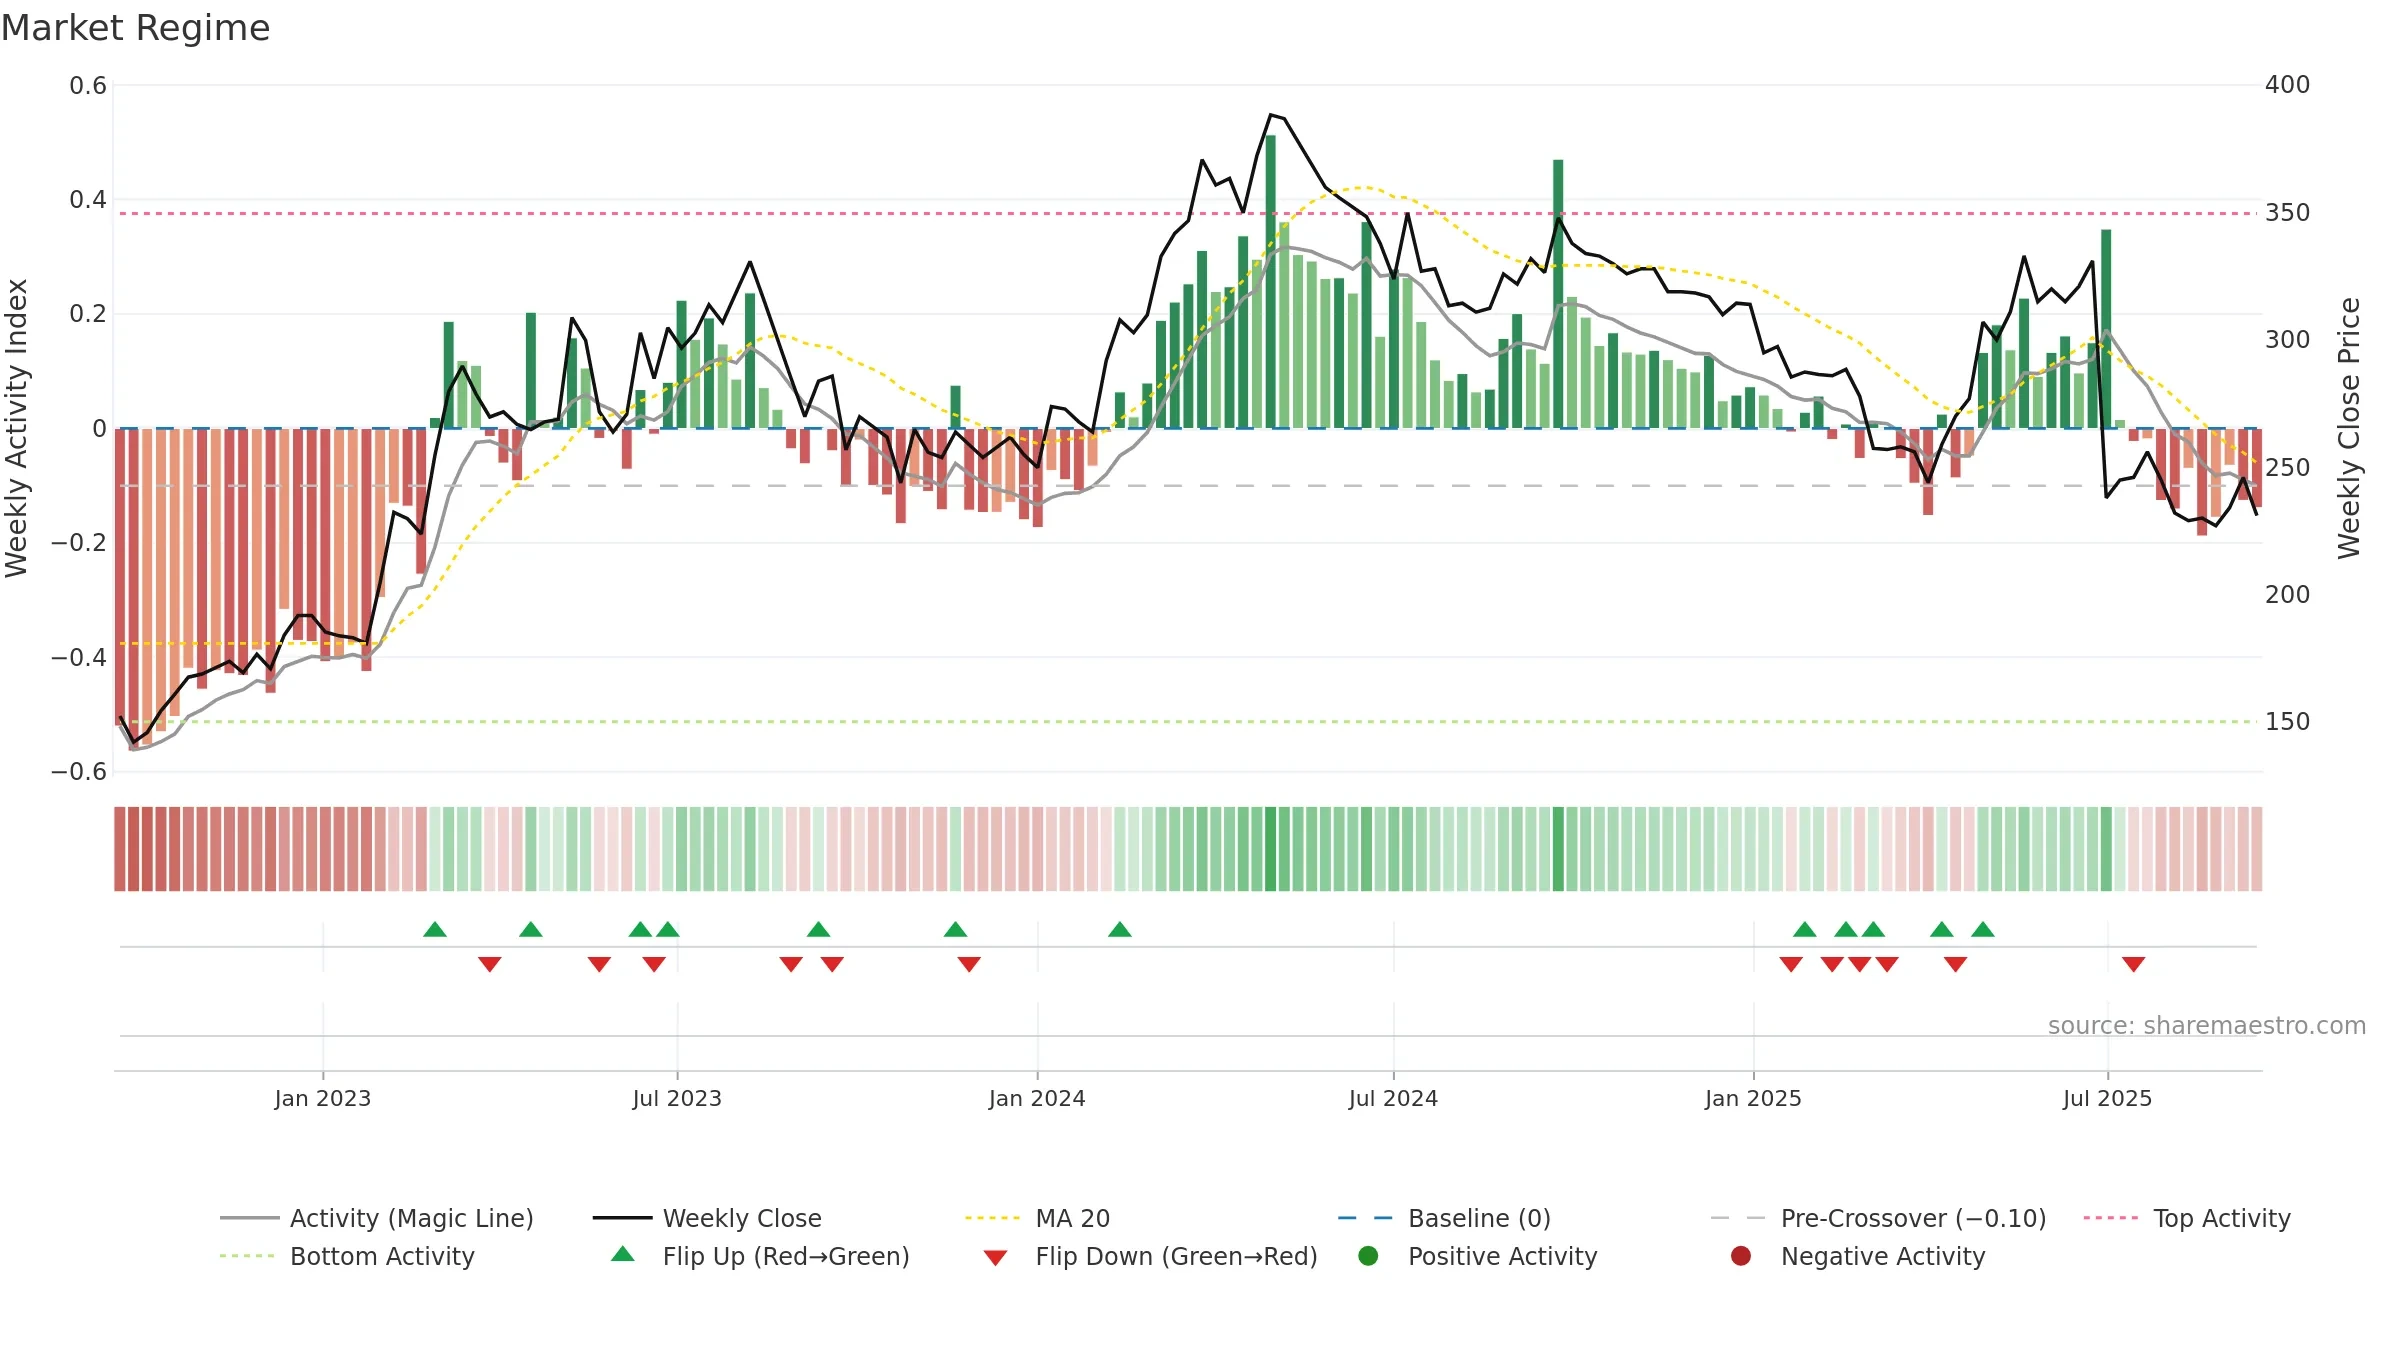Click the Negative Activity red circle icon
The image size is (2400, 1350).
(x=1741, y=1255)
